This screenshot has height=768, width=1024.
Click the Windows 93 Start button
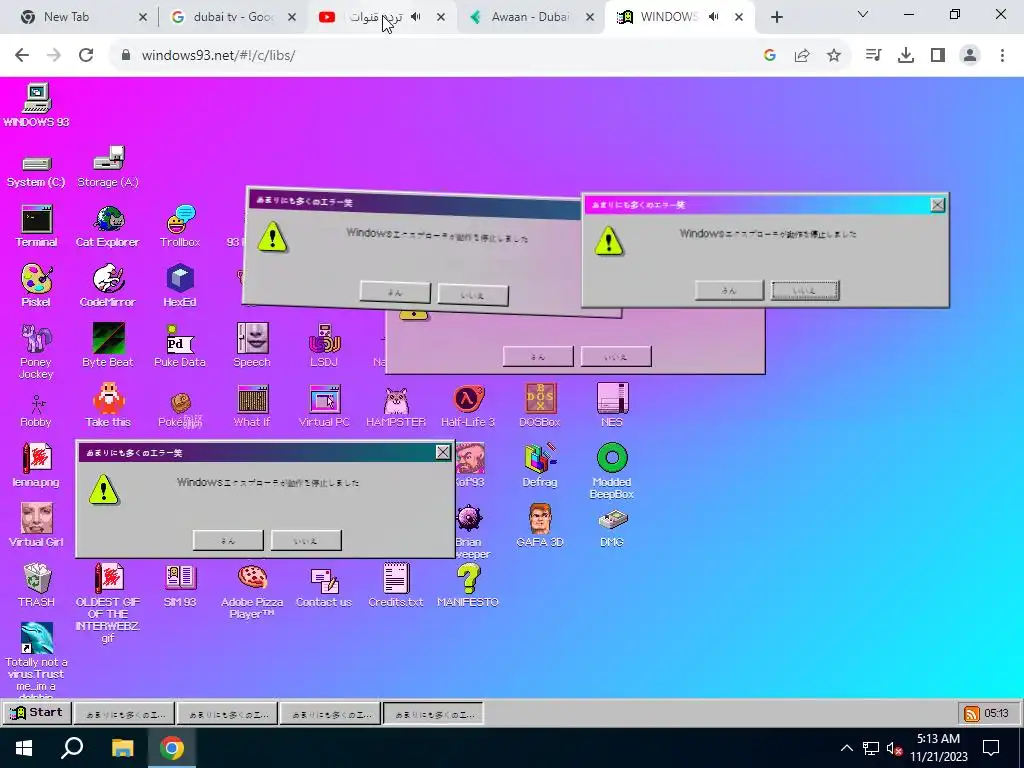[x=37, y=712]
